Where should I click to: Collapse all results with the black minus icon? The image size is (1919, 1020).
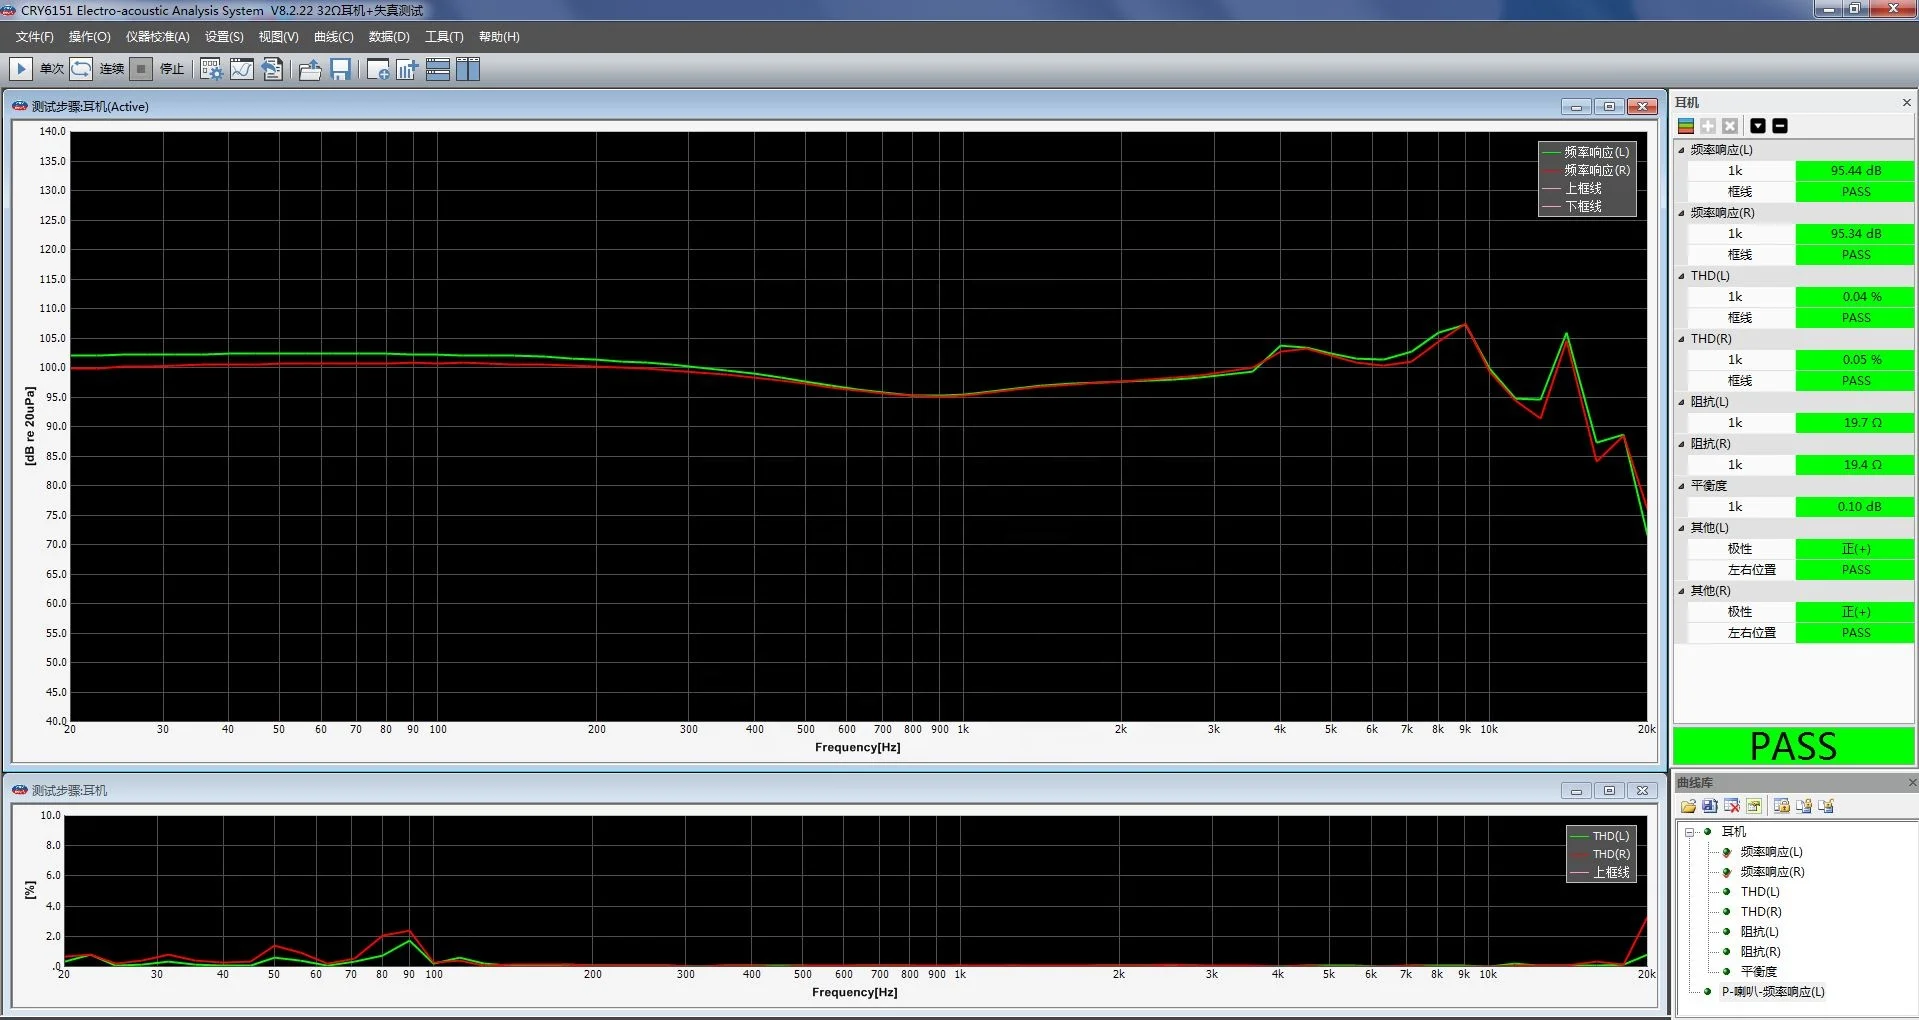[x=1780, y=126]
